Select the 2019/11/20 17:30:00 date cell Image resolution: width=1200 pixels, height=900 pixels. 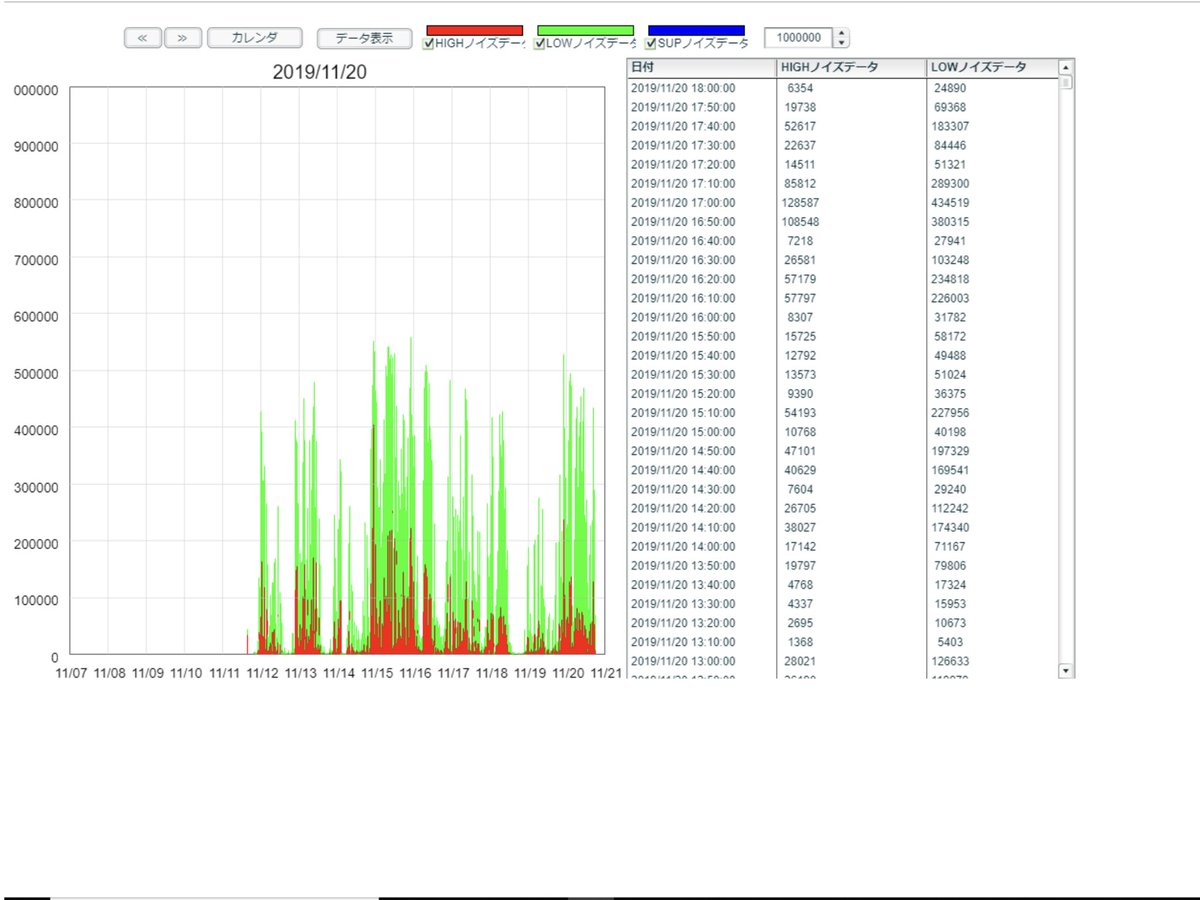click(683, 145)
